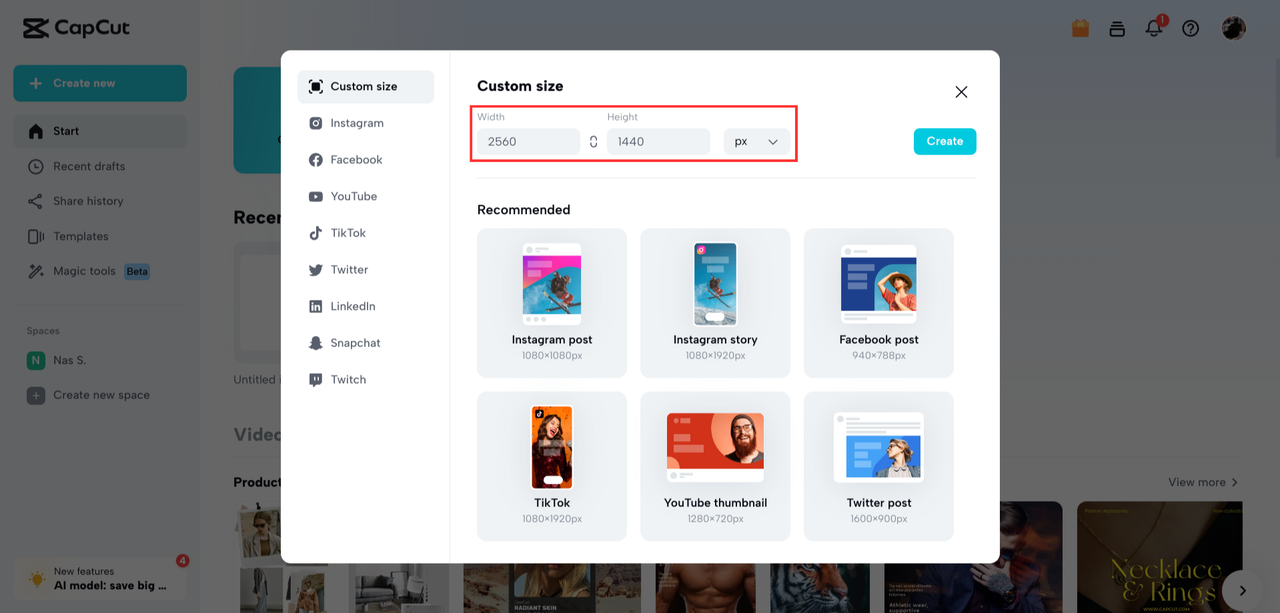Click the Create new space plus icon
Viewport: 1280px width, 613px height.
click(36, 395)
